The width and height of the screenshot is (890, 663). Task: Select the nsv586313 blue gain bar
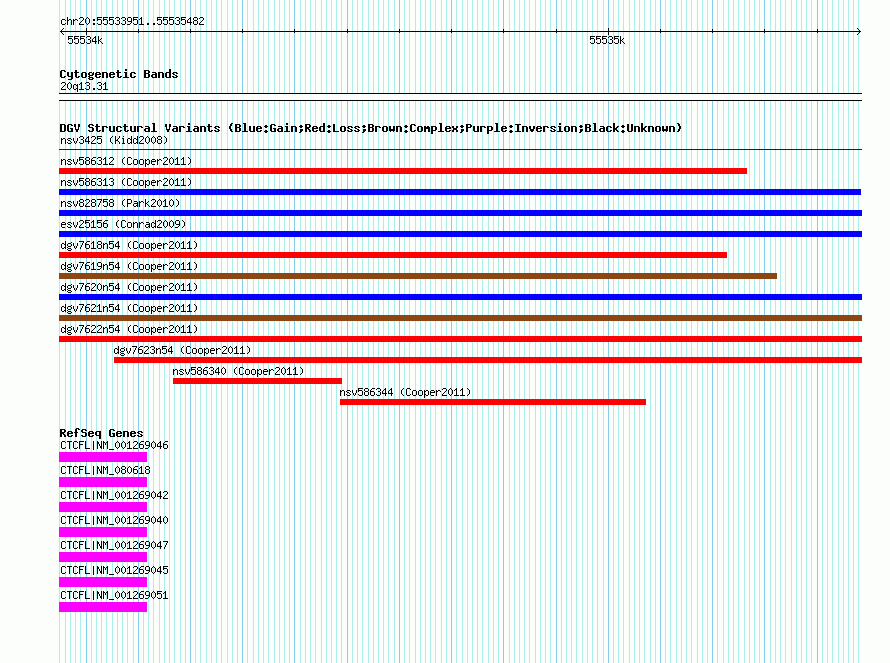coord(460,192)
